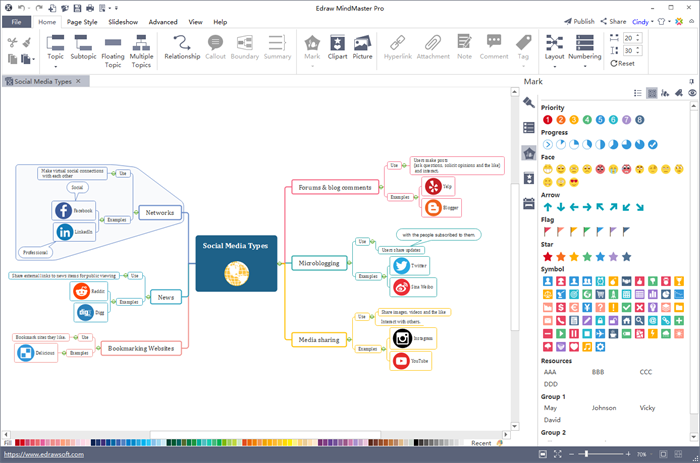Open the Slideshow menu tab

pos(123,21)
